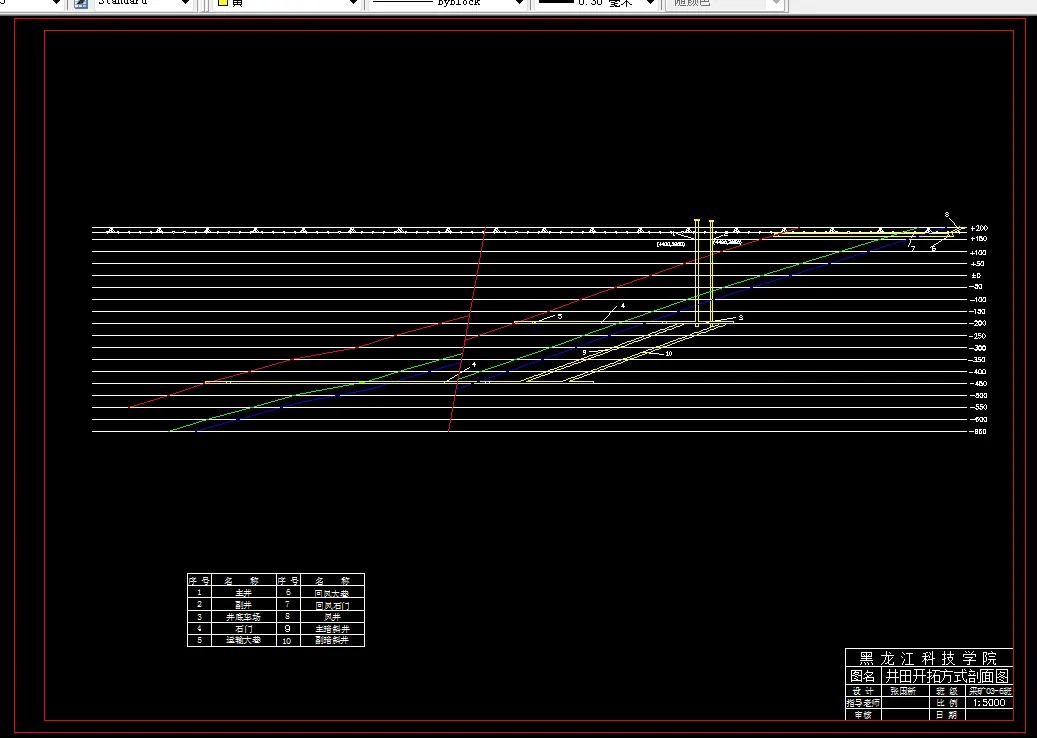The image size is (1037, 738).
Task: Click callout number 3 by the shaft bottom
Action: pos(741,318)
